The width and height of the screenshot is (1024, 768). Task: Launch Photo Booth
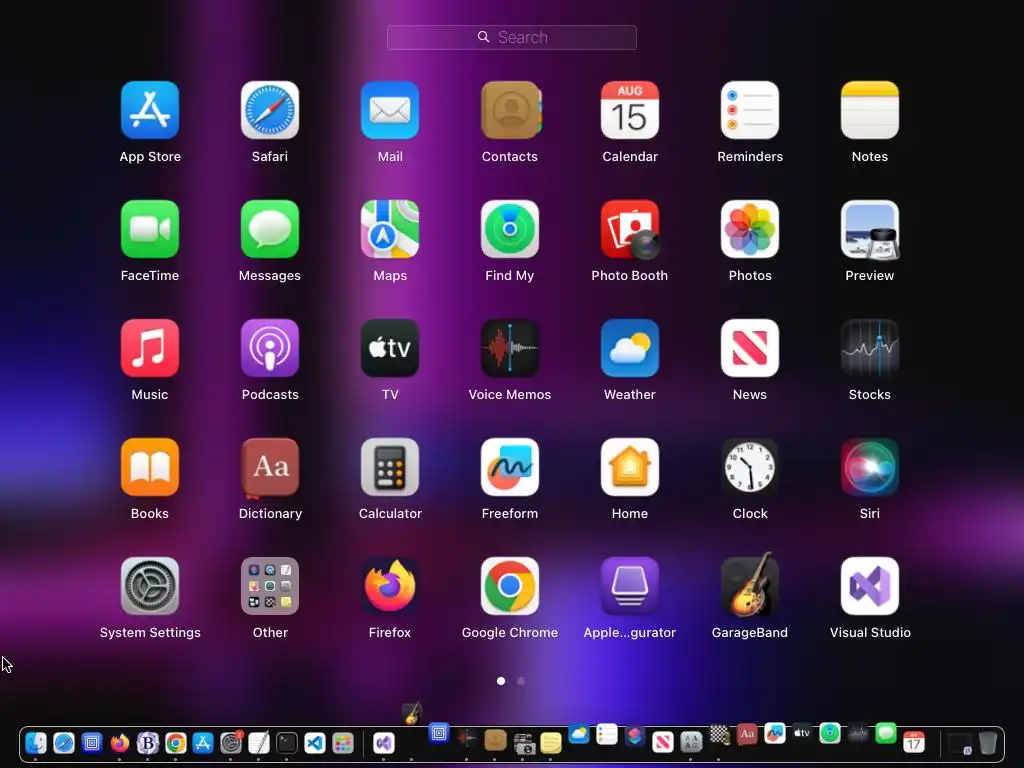(630, 229)
